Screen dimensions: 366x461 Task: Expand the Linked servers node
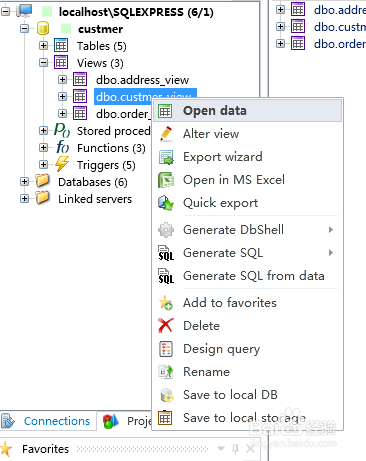pos(24,199)
